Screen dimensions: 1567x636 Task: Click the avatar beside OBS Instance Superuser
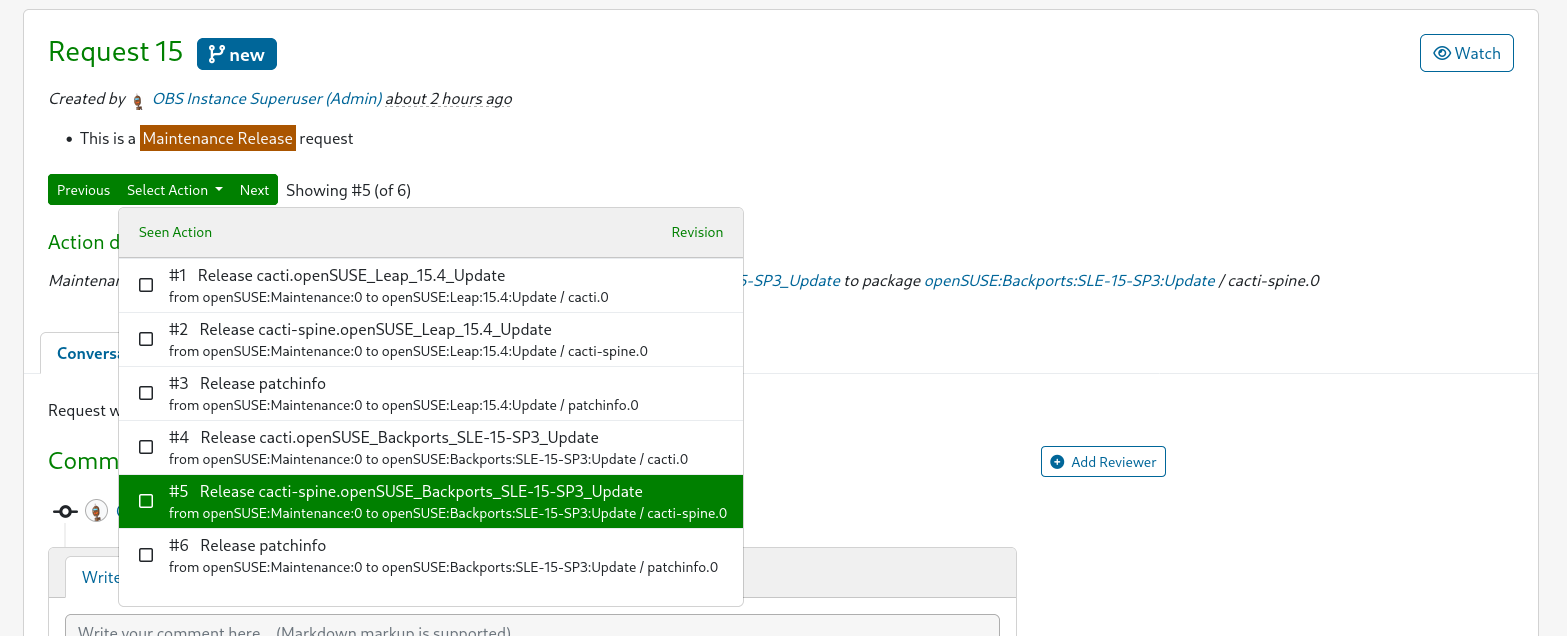tap(138, 100)
